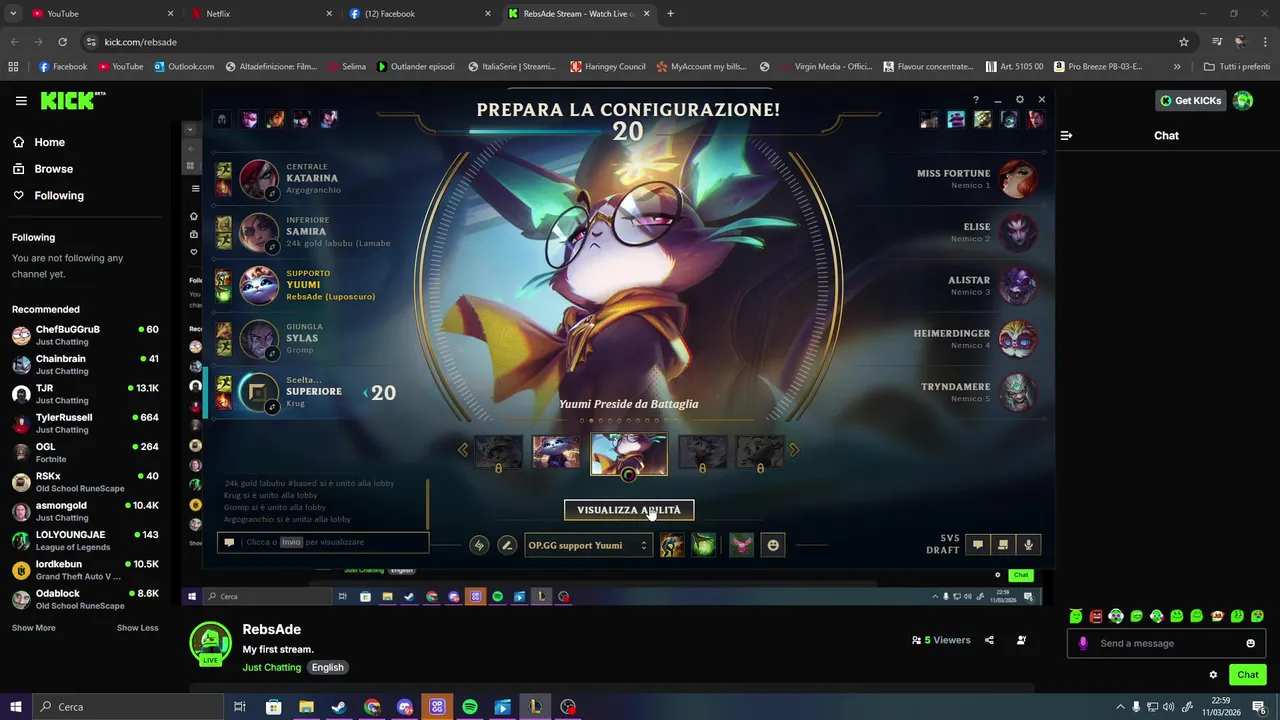The width and height of the screenshot is (1280, 720).
Task: Collapse recommended list with Show Less
Action: pyautogui.click(x=137, y=628)
